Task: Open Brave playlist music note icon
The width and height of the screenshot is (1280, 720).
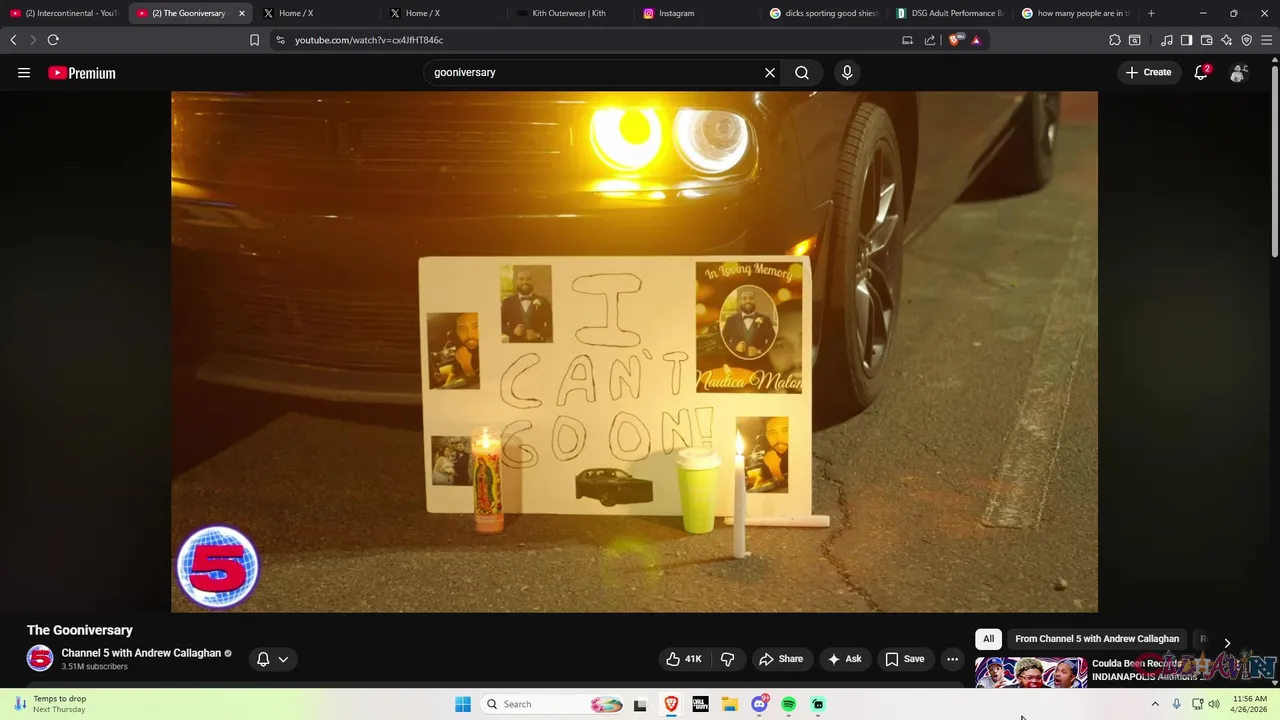Action: click(x=1167, y=40)
